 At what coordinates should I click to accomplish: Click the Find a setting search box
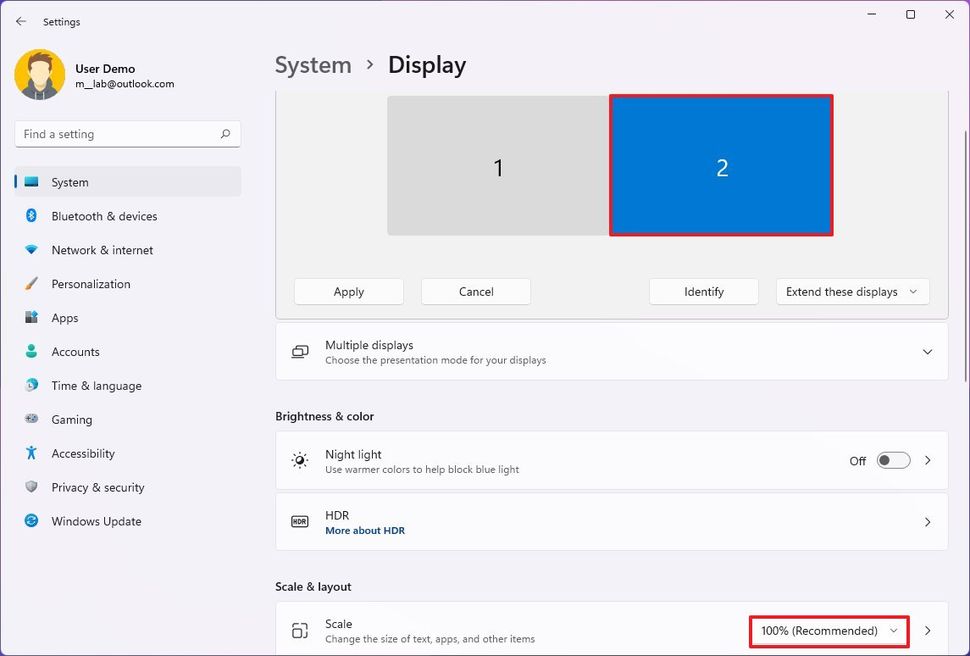click(127, 133)
